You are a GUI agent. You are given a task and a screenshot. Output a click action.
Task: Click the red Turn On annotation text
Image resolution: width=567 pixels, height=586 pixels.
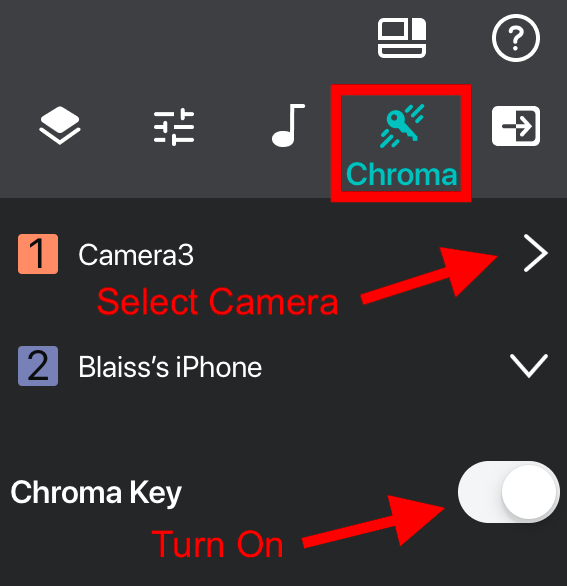217,544
